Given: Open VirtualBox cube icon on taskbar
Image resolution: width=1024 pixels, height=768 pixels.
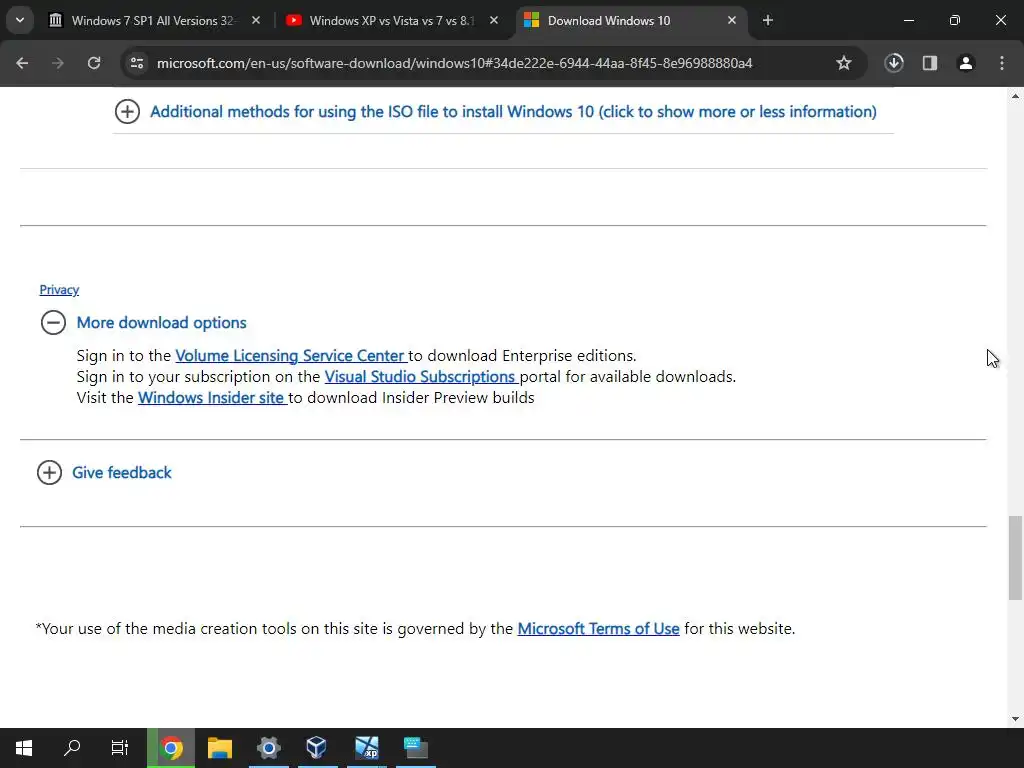Looking at the screenshot, I should pos(317,748).
